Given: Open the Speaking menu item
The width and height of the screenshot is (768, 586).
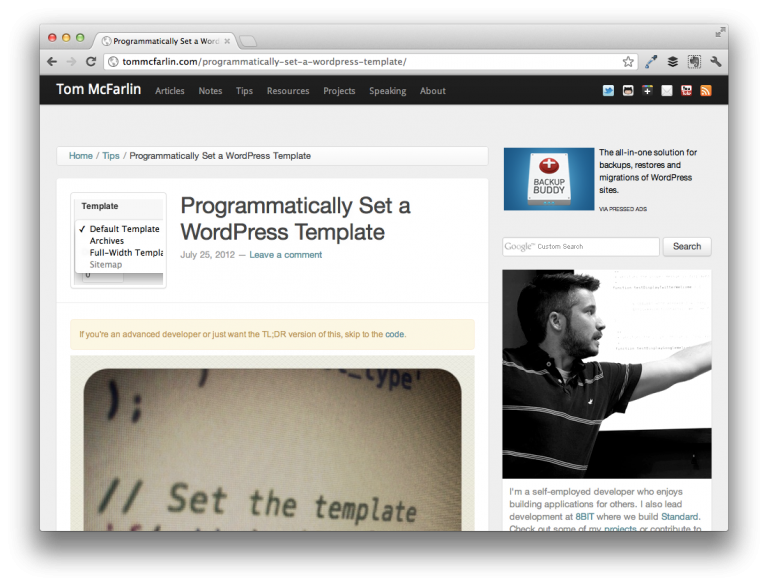Looking at the screenshot, I should pos(387,91).
